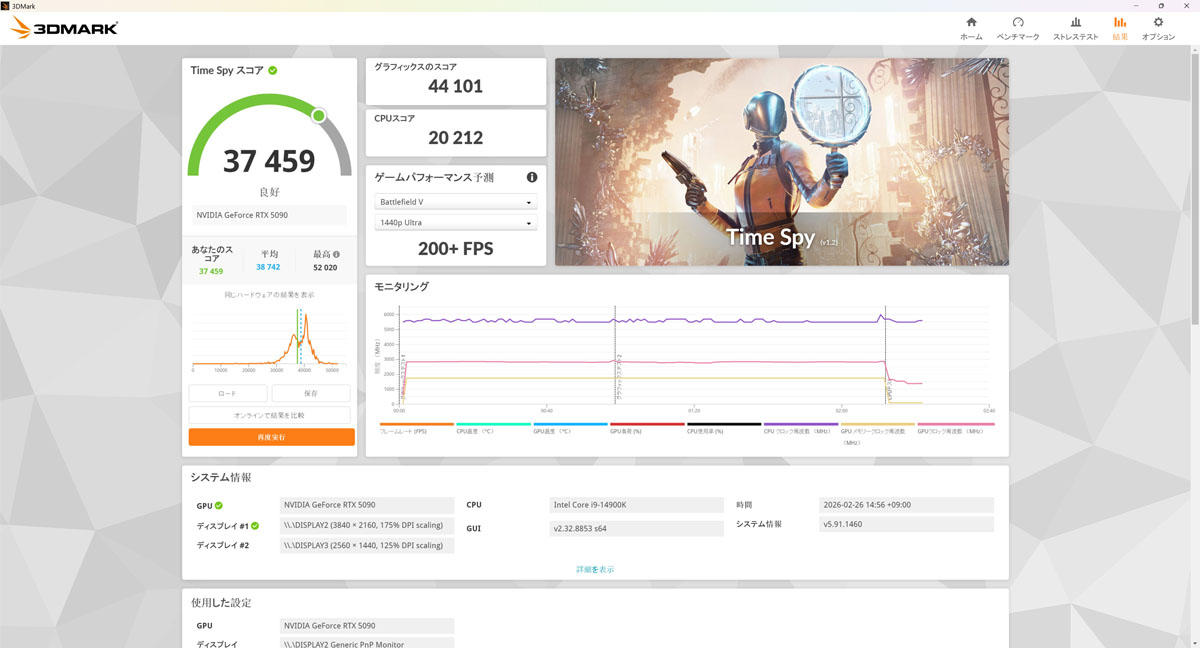Open the 1440p Ultra resolution dropdown

coord(455,223)
